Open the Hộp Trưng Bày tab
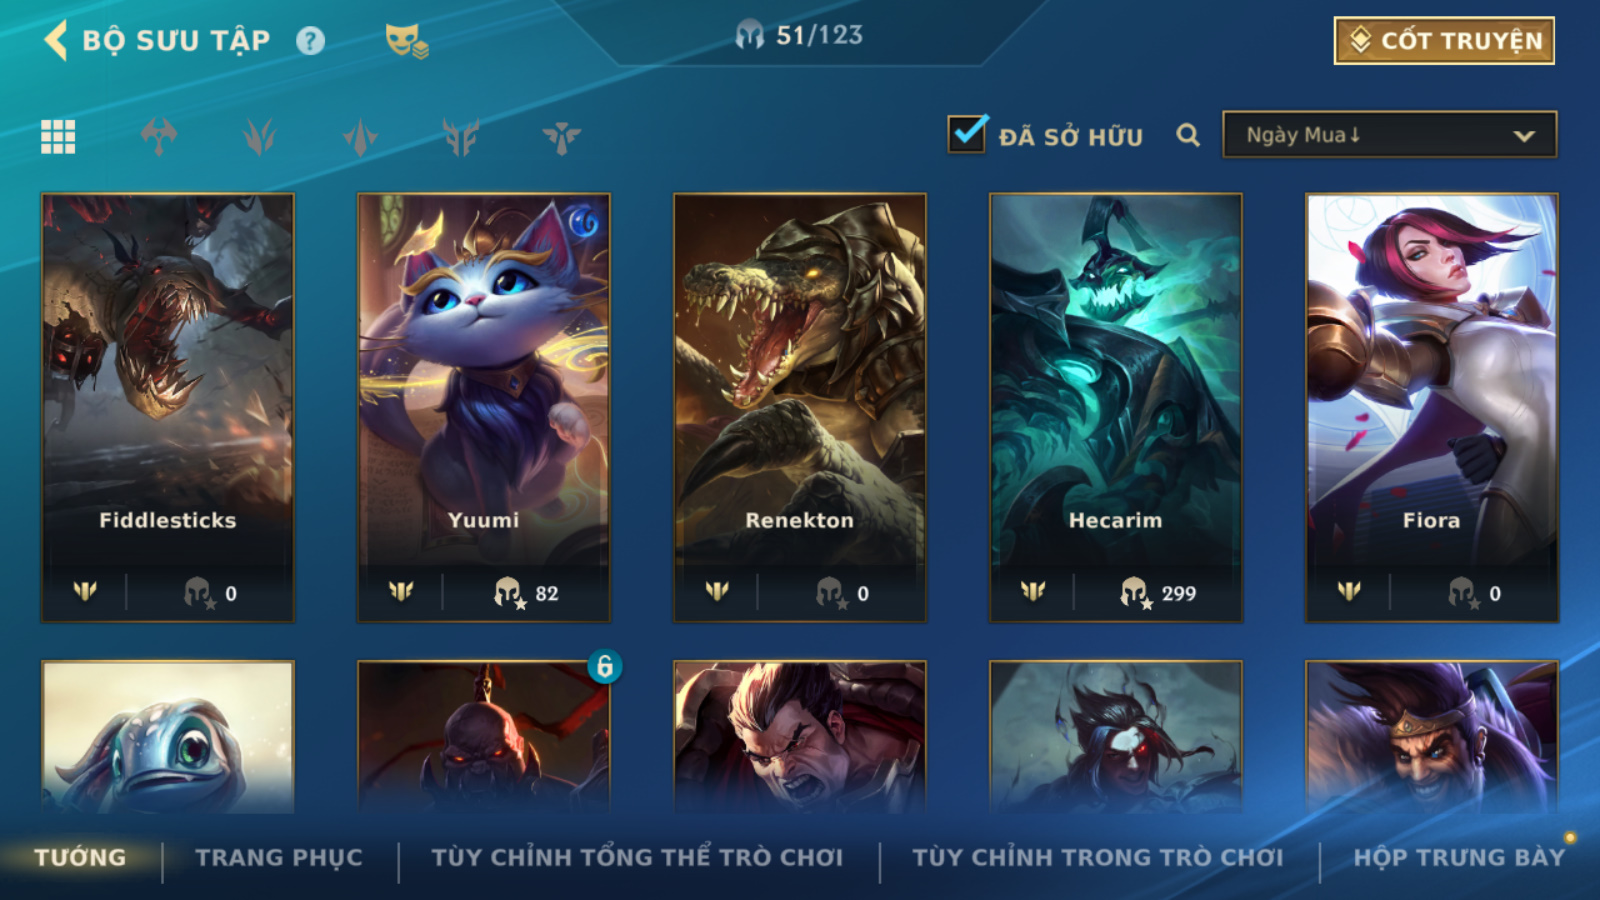Image resolution: width=1600 pixels, height=900 pixels. tap(1459, 858)
